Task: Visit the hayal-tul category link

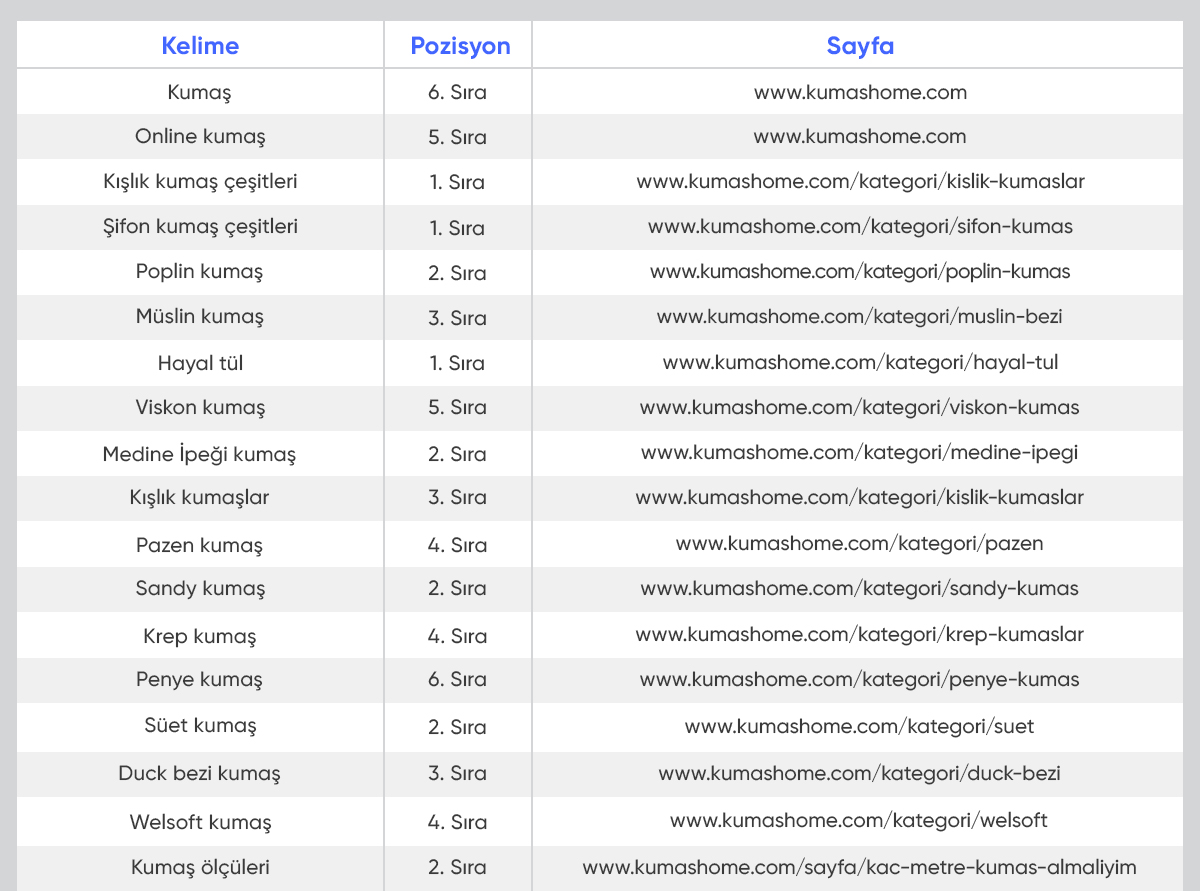Action: [x=860, y=363]
